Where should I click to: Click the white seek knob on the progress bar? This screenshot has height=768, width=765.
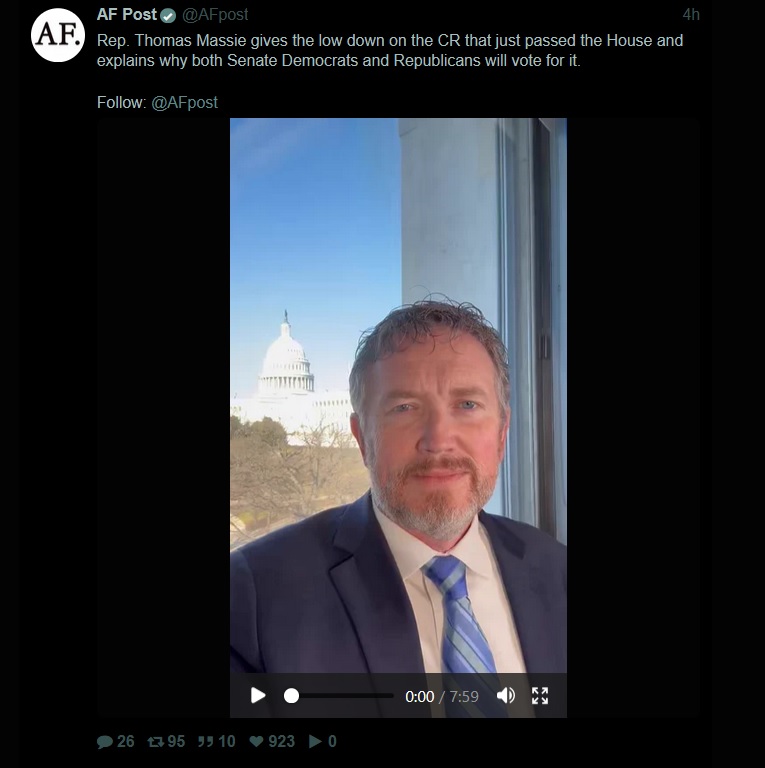(x=291, y=696)
